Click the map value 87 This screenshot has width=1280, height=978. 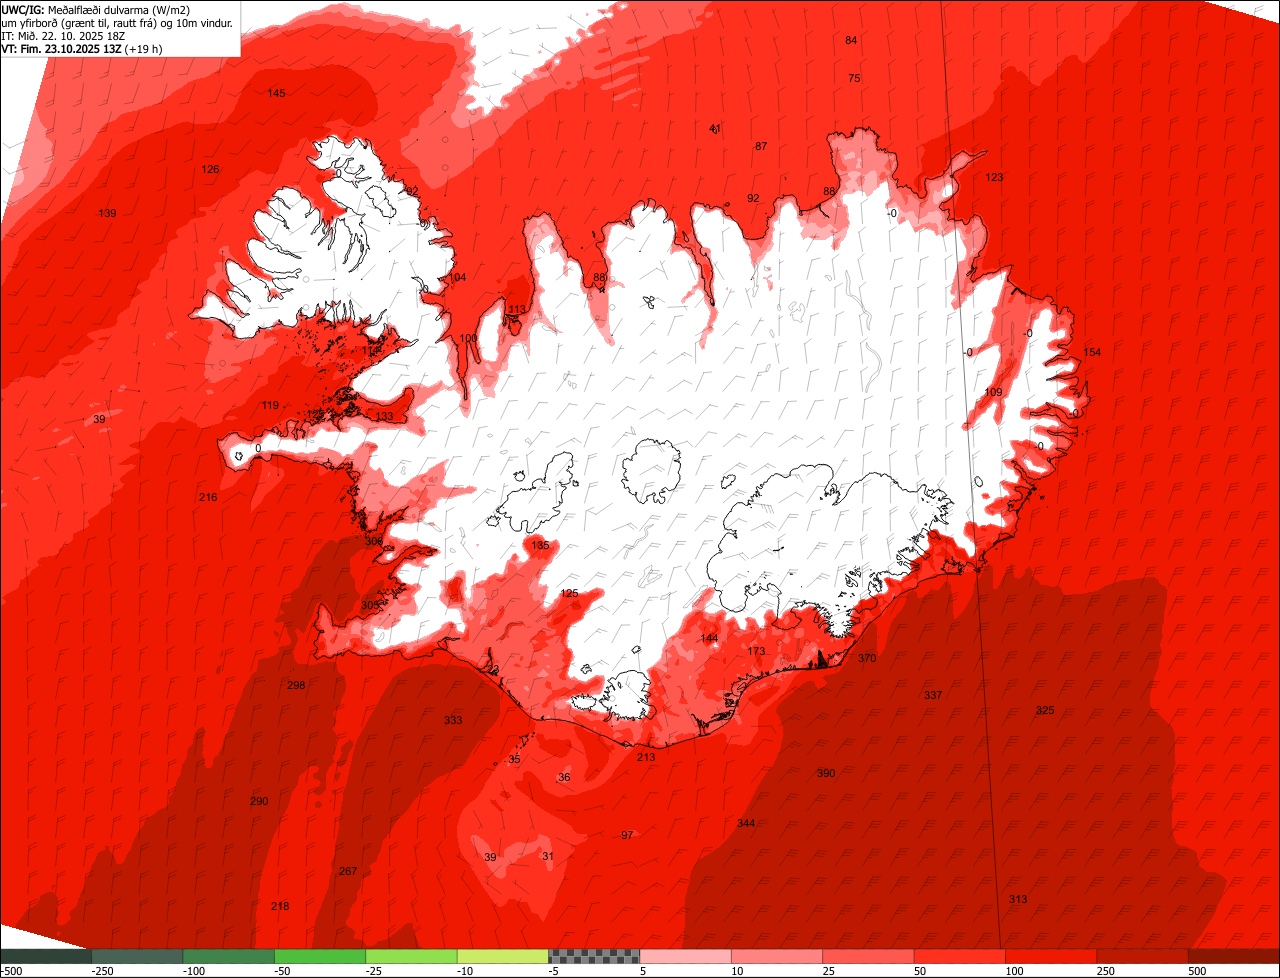pos(761,146)
